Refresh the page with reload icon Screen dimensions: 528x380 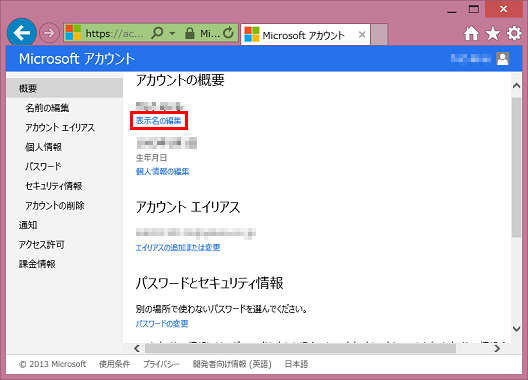[x=228, y=33]
